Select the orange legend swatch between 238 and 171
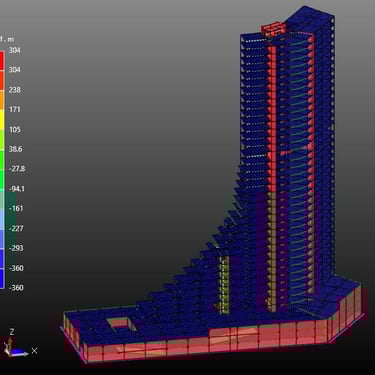The image size is (375, 375). point(2,100)
